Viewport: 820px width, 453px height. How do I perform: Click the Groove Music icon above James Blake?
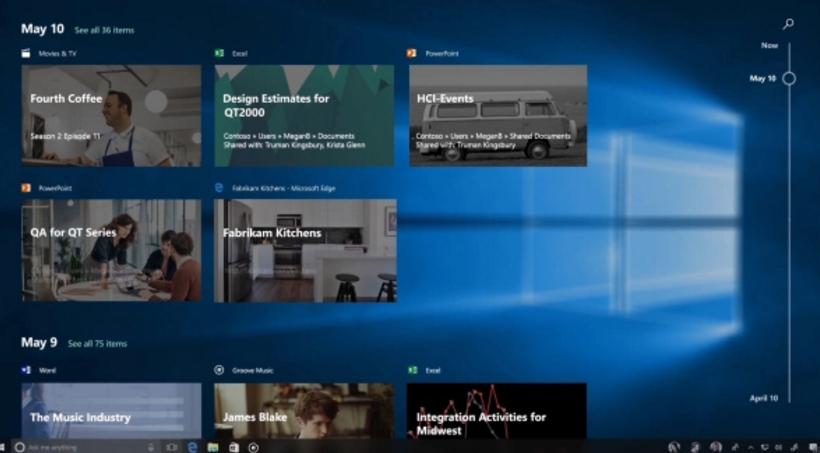219,370
